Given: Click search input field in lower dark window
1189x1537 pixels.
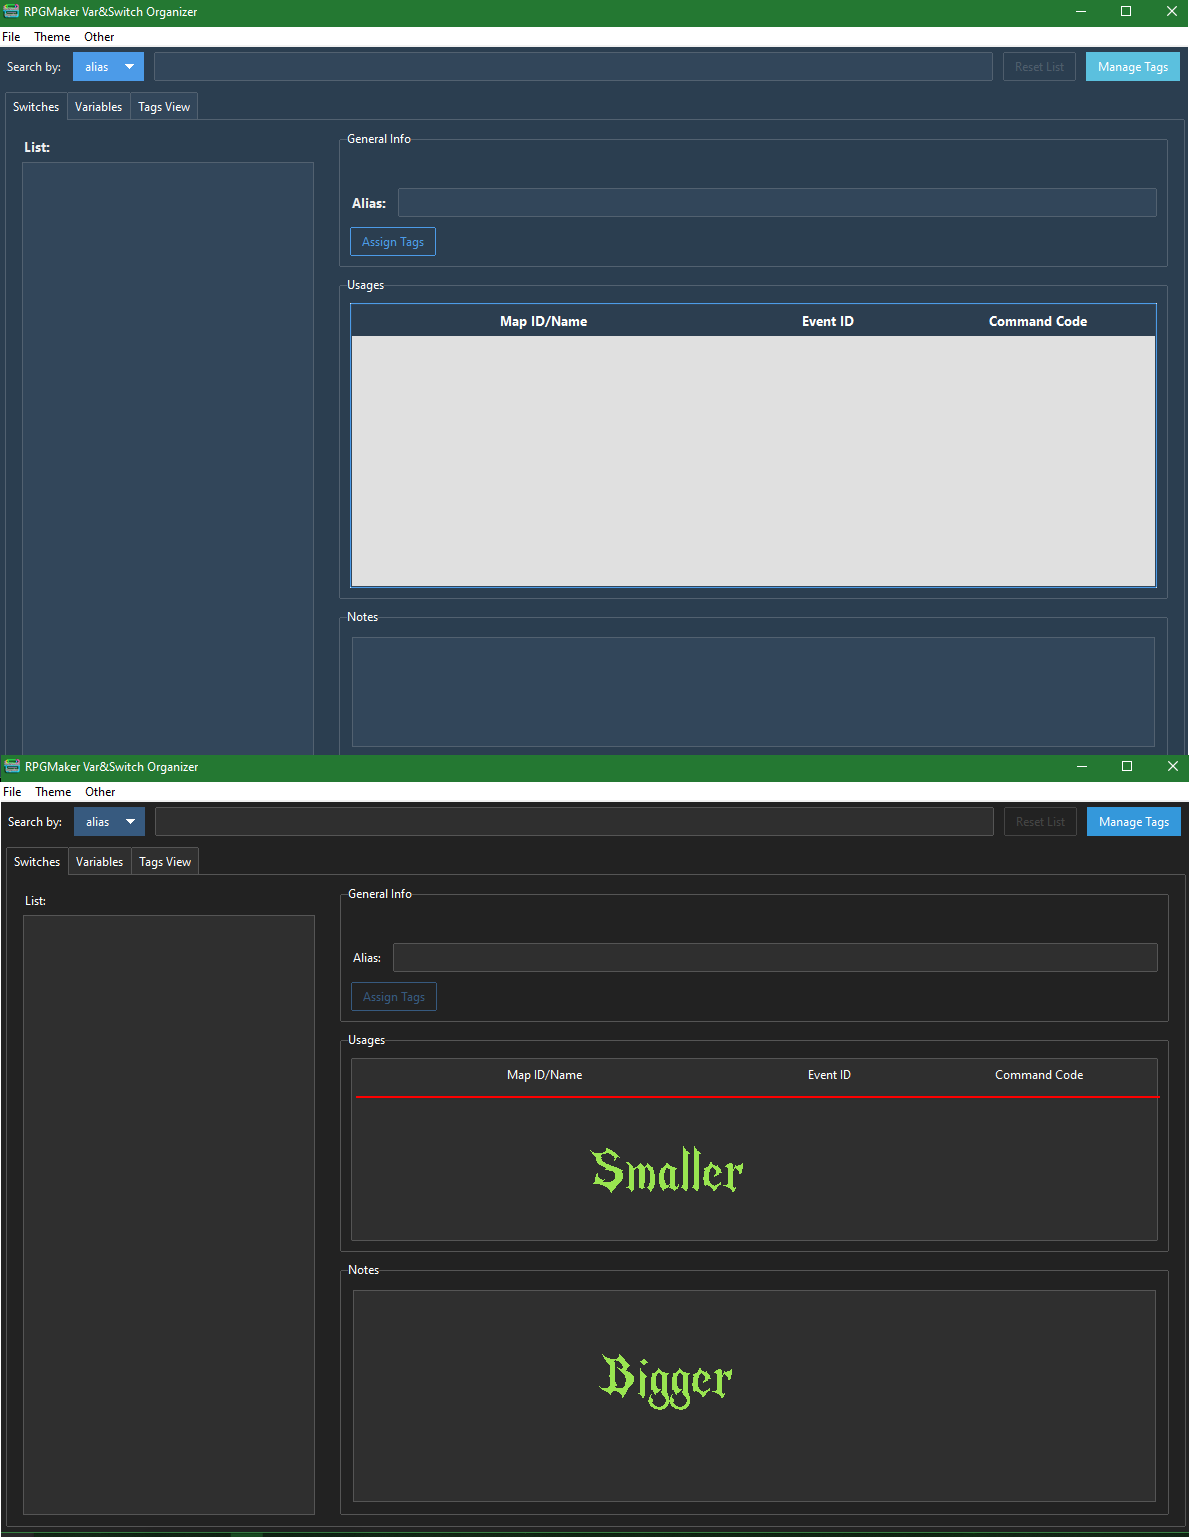Looking at the screenshot, I should tap(574, 822).
